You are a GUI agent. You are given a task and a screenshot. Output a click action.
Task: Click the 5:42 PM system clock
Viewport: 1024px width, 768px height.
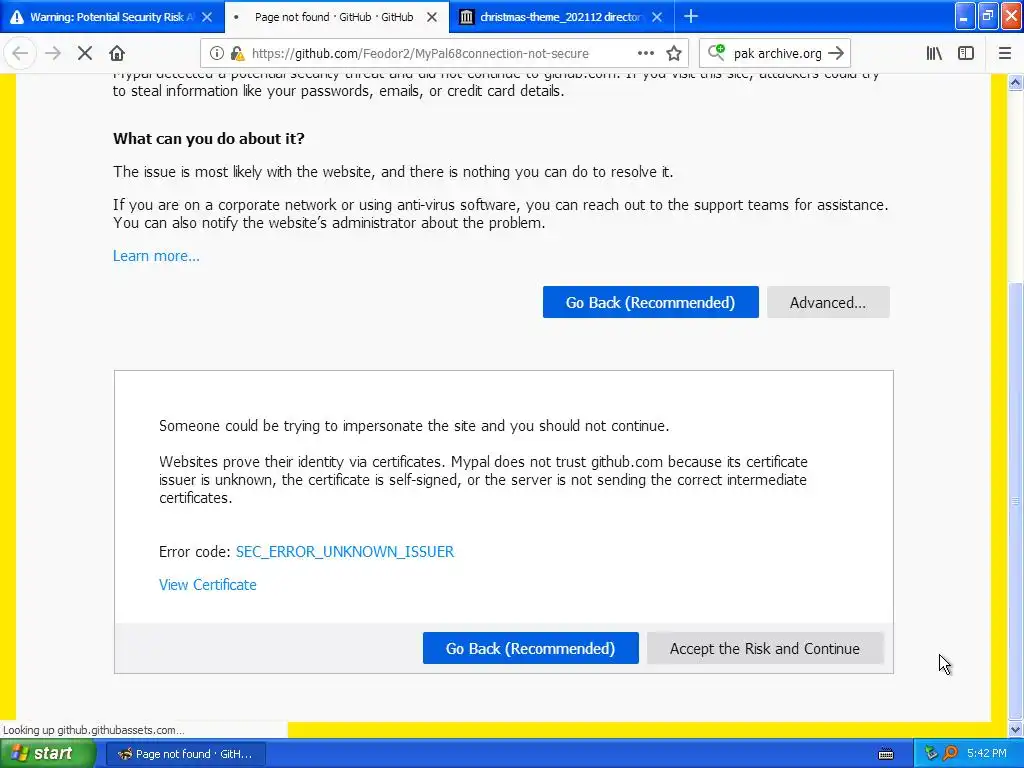(x=987, y=754)
